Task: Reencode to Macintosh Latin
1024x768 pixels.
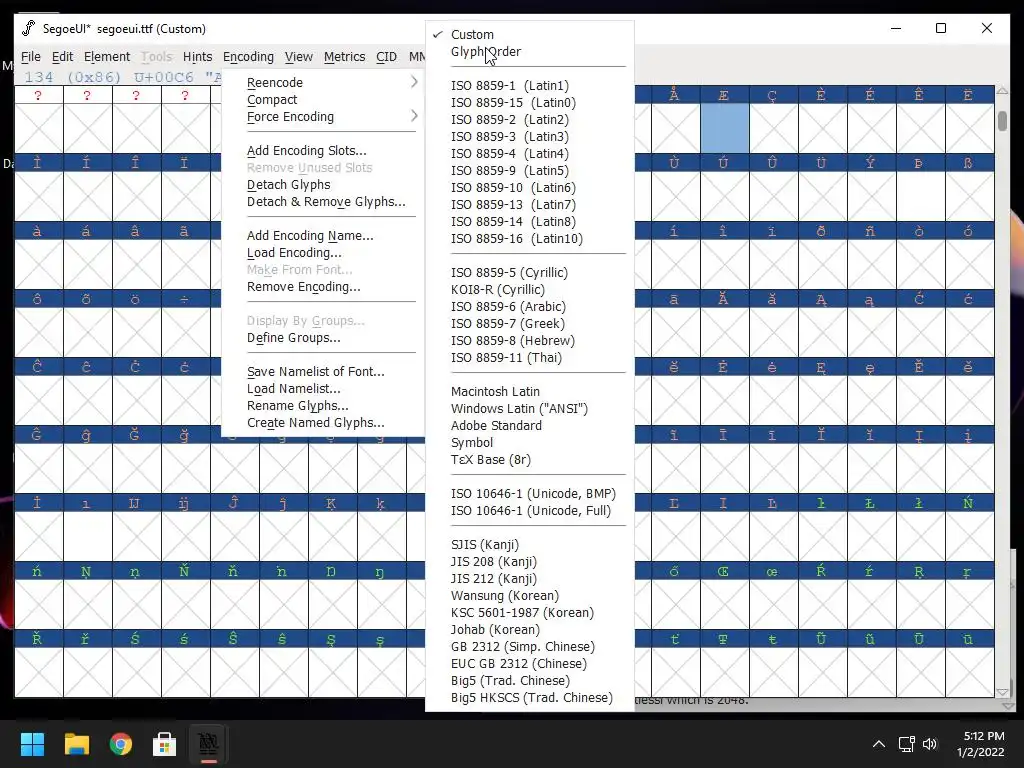Action: [x=495, y=391]
